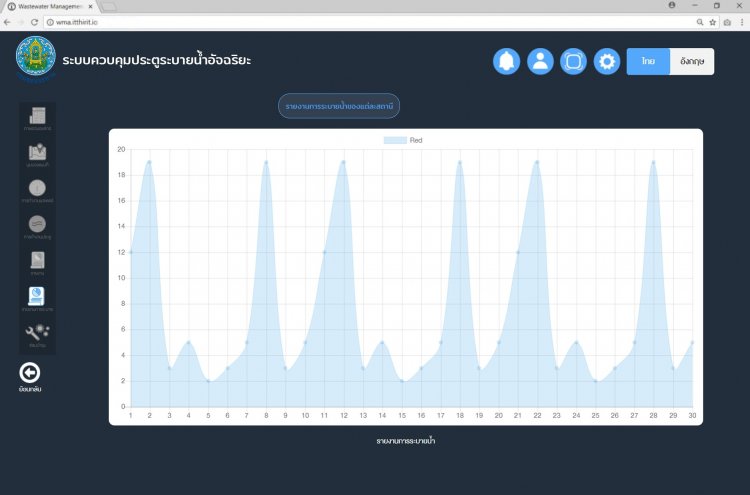
Task: Select the building icon in sidebar
Action: (37, 118)
